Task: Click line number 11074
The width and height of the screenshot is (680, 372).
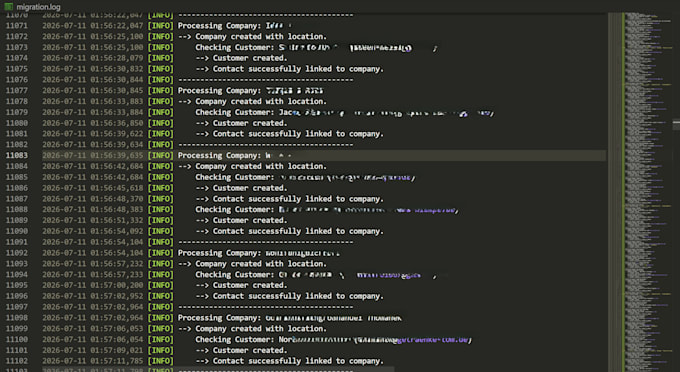Action: point(16,58)
